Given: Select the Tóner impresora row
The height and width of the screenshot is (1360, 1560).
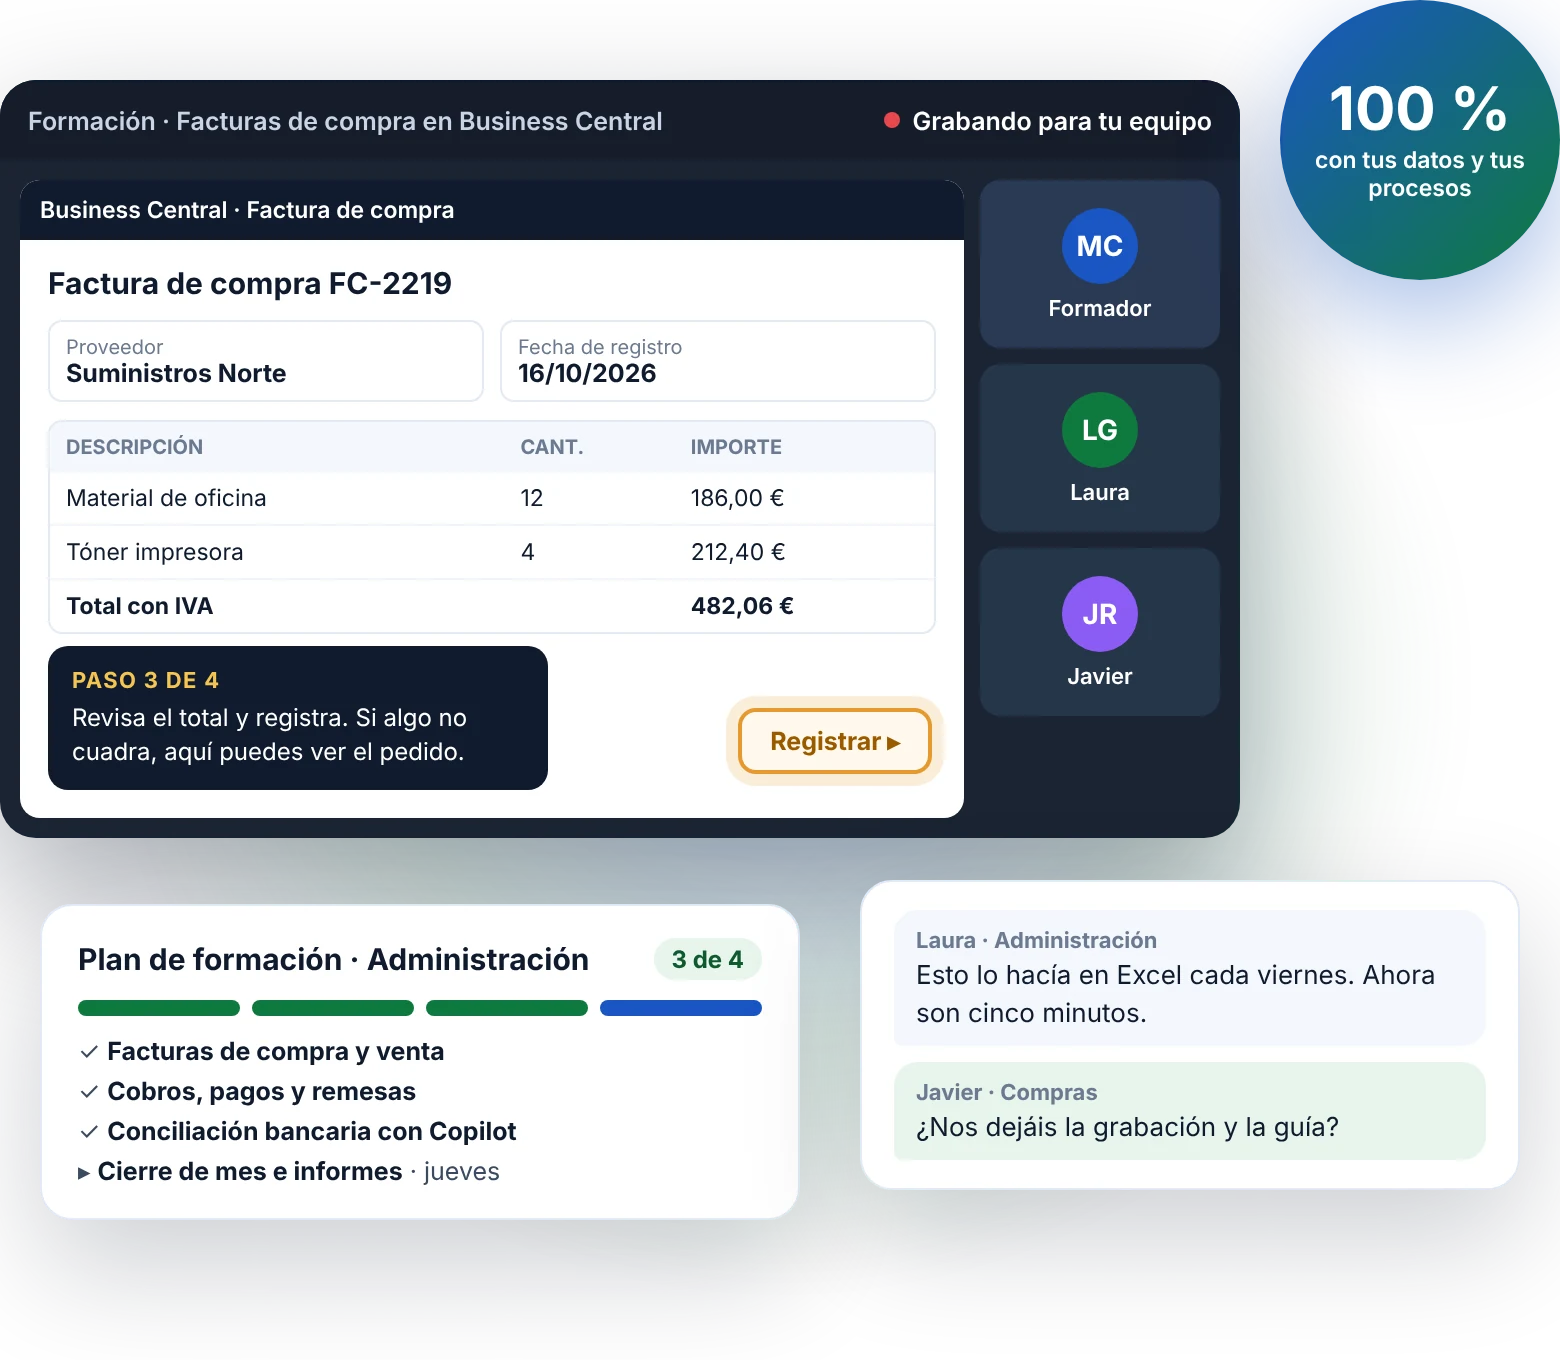Looking at the screenshot, I should click(x=492, y=552).
